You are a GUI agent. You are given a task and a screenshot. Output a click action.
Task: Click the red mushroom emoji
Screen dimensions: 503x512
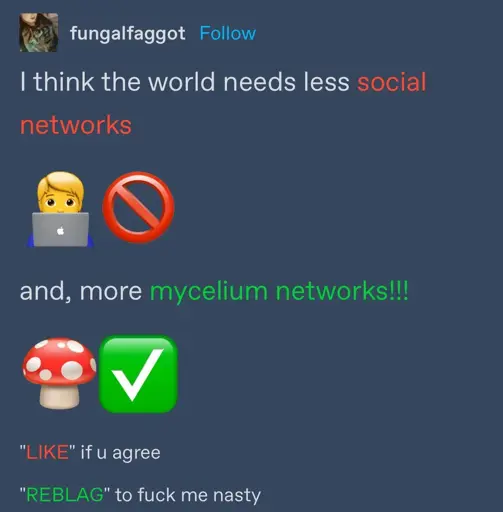(59, 373)
